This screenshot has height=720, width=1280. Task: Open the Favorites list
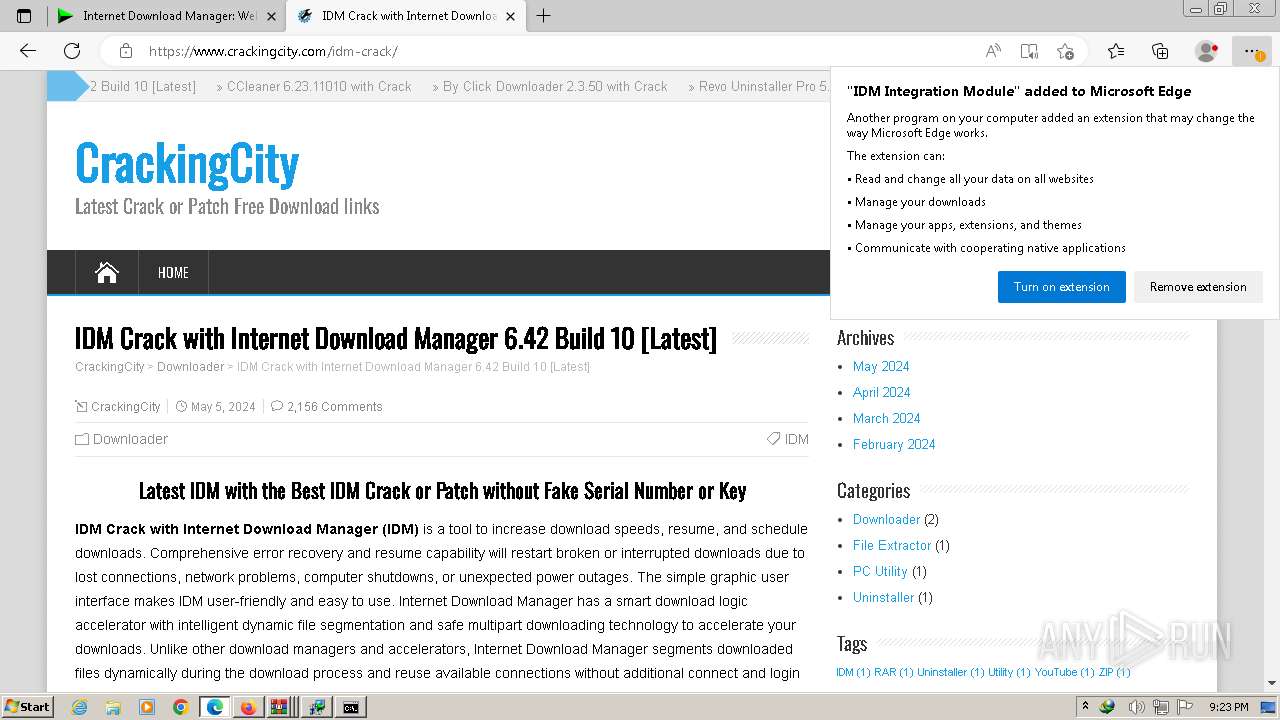tap(1116, 51)
